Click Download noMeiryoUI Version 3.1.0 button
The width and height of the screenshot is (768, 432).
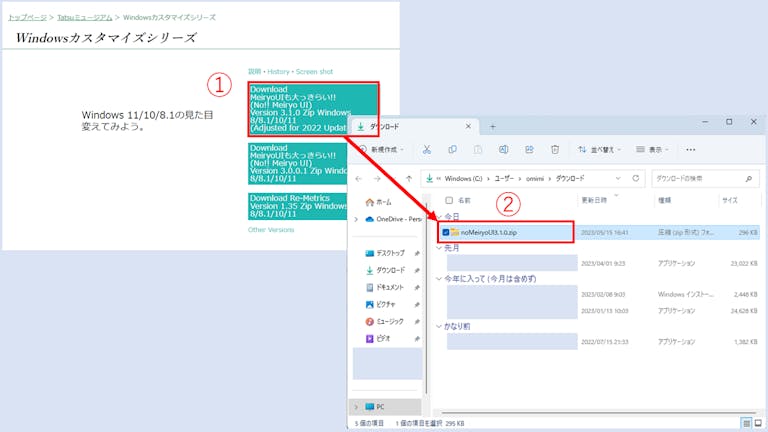[x=313, y=109]
